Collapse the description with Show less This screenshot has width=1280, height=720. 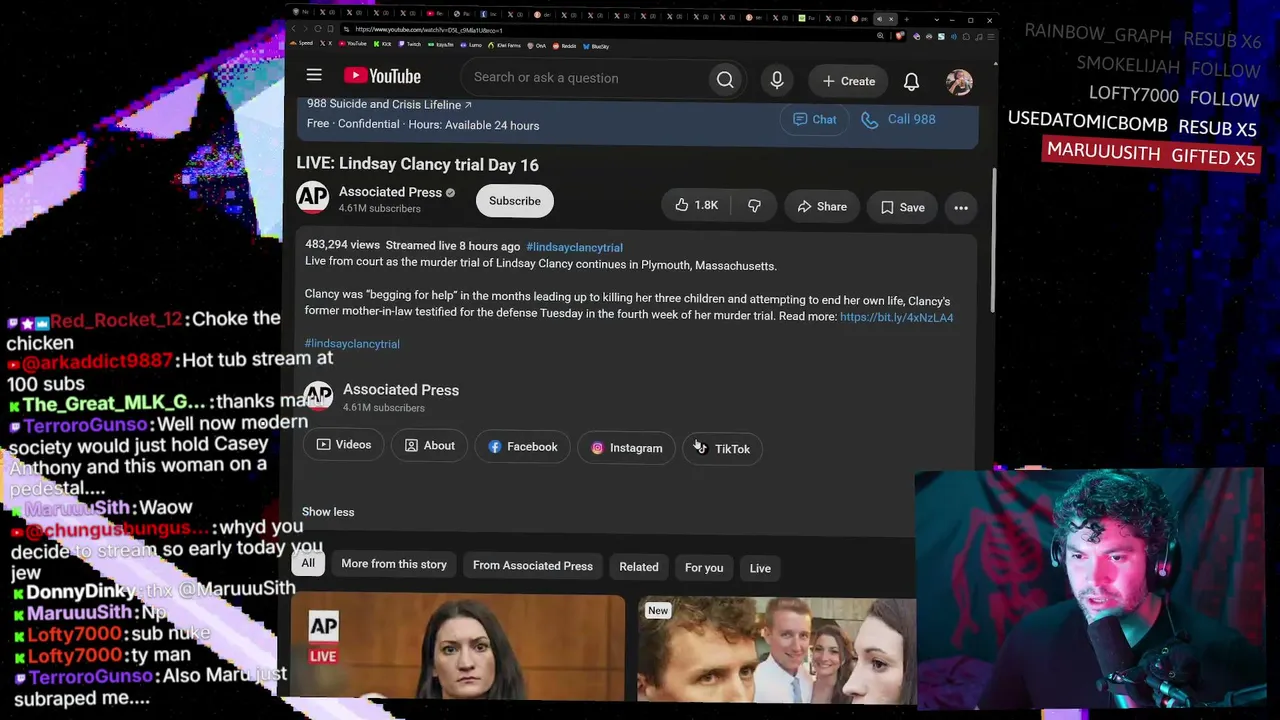point(328,512)
